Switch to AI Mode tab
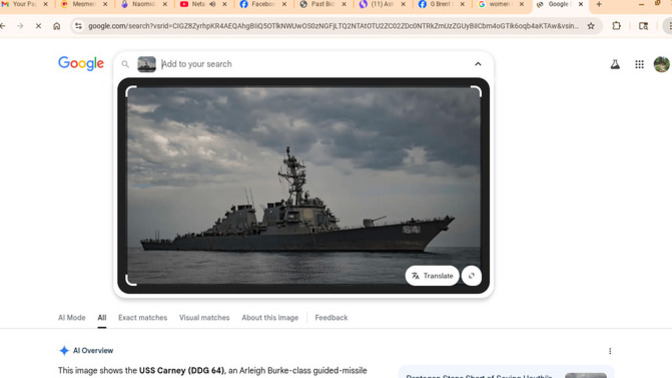 [72, 318]
